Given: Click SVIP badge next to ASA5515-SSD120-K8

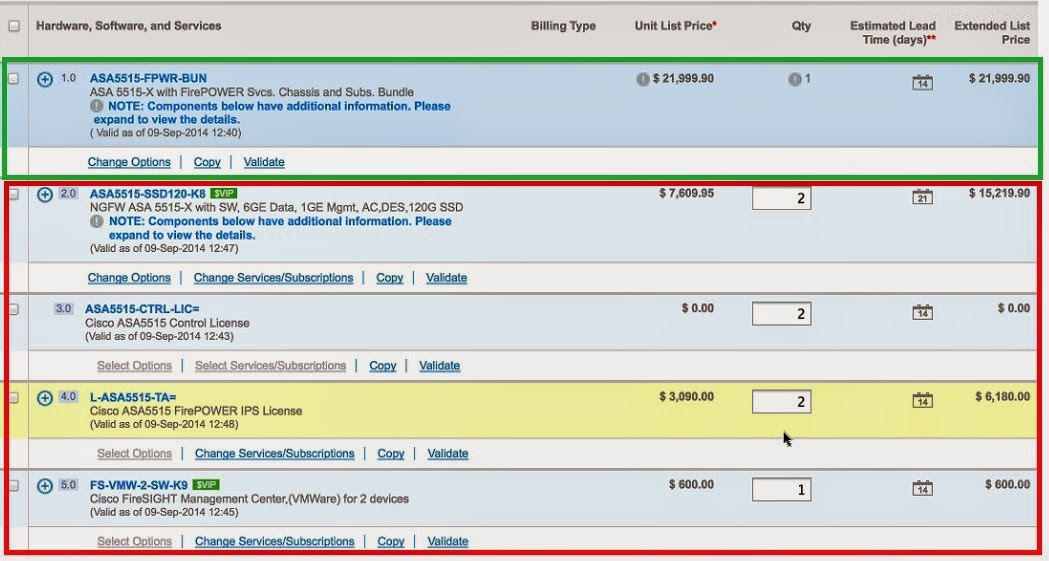Looking at the screenshot, I should pos(223,193).
